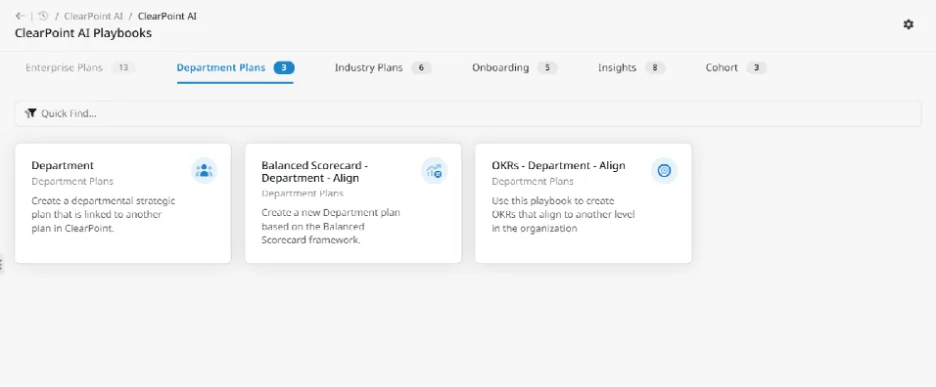The width and height of the screenshot is (936, 387).
Task: Click the chart icon on Balanced Scorecard card
Action: pos(434,171)
